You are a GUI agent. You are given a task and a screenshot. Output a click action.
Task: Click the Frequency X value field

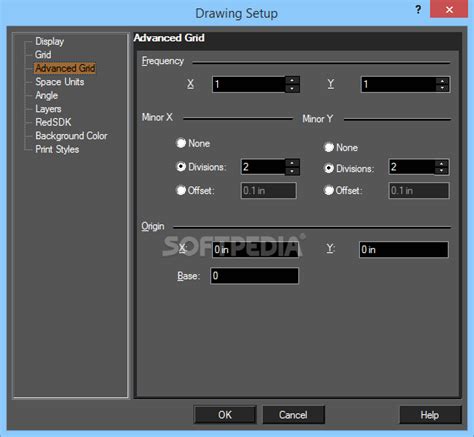pyautogui.click(x=249, y=84)
